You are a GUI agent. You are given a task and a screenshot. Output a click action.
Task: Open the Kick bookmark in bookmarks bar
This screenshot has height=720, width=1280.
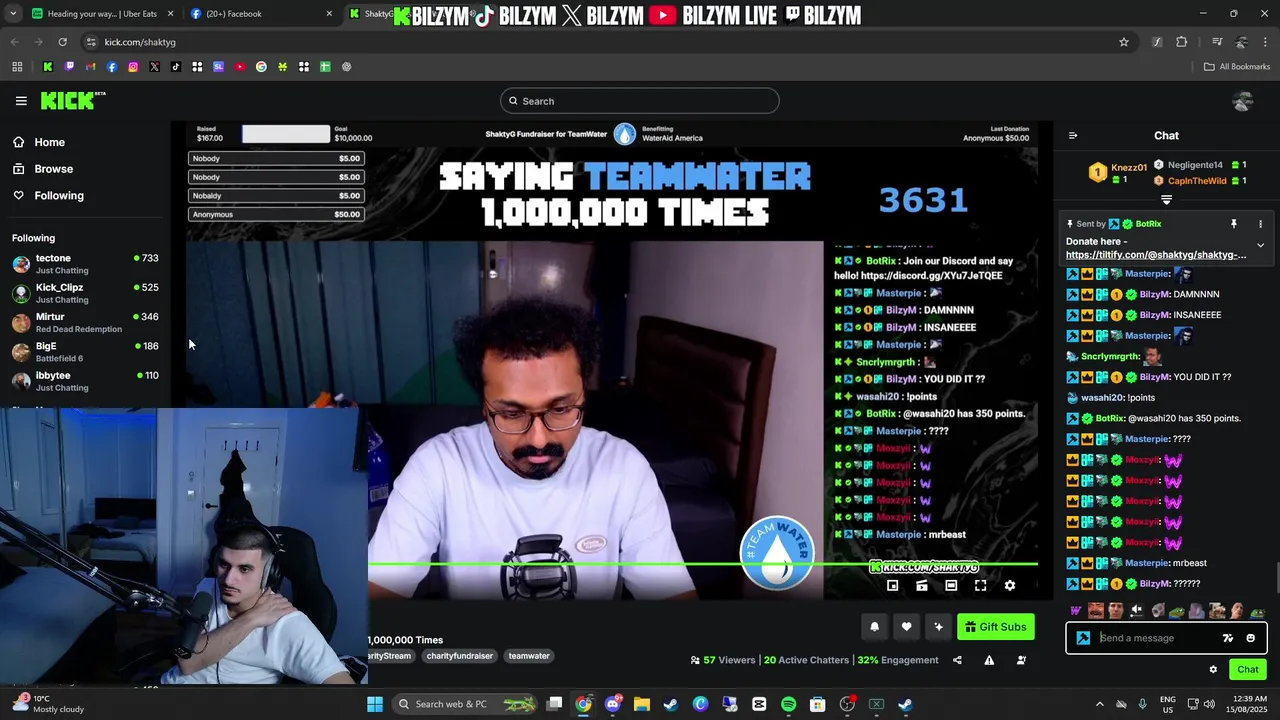point(47,67)
